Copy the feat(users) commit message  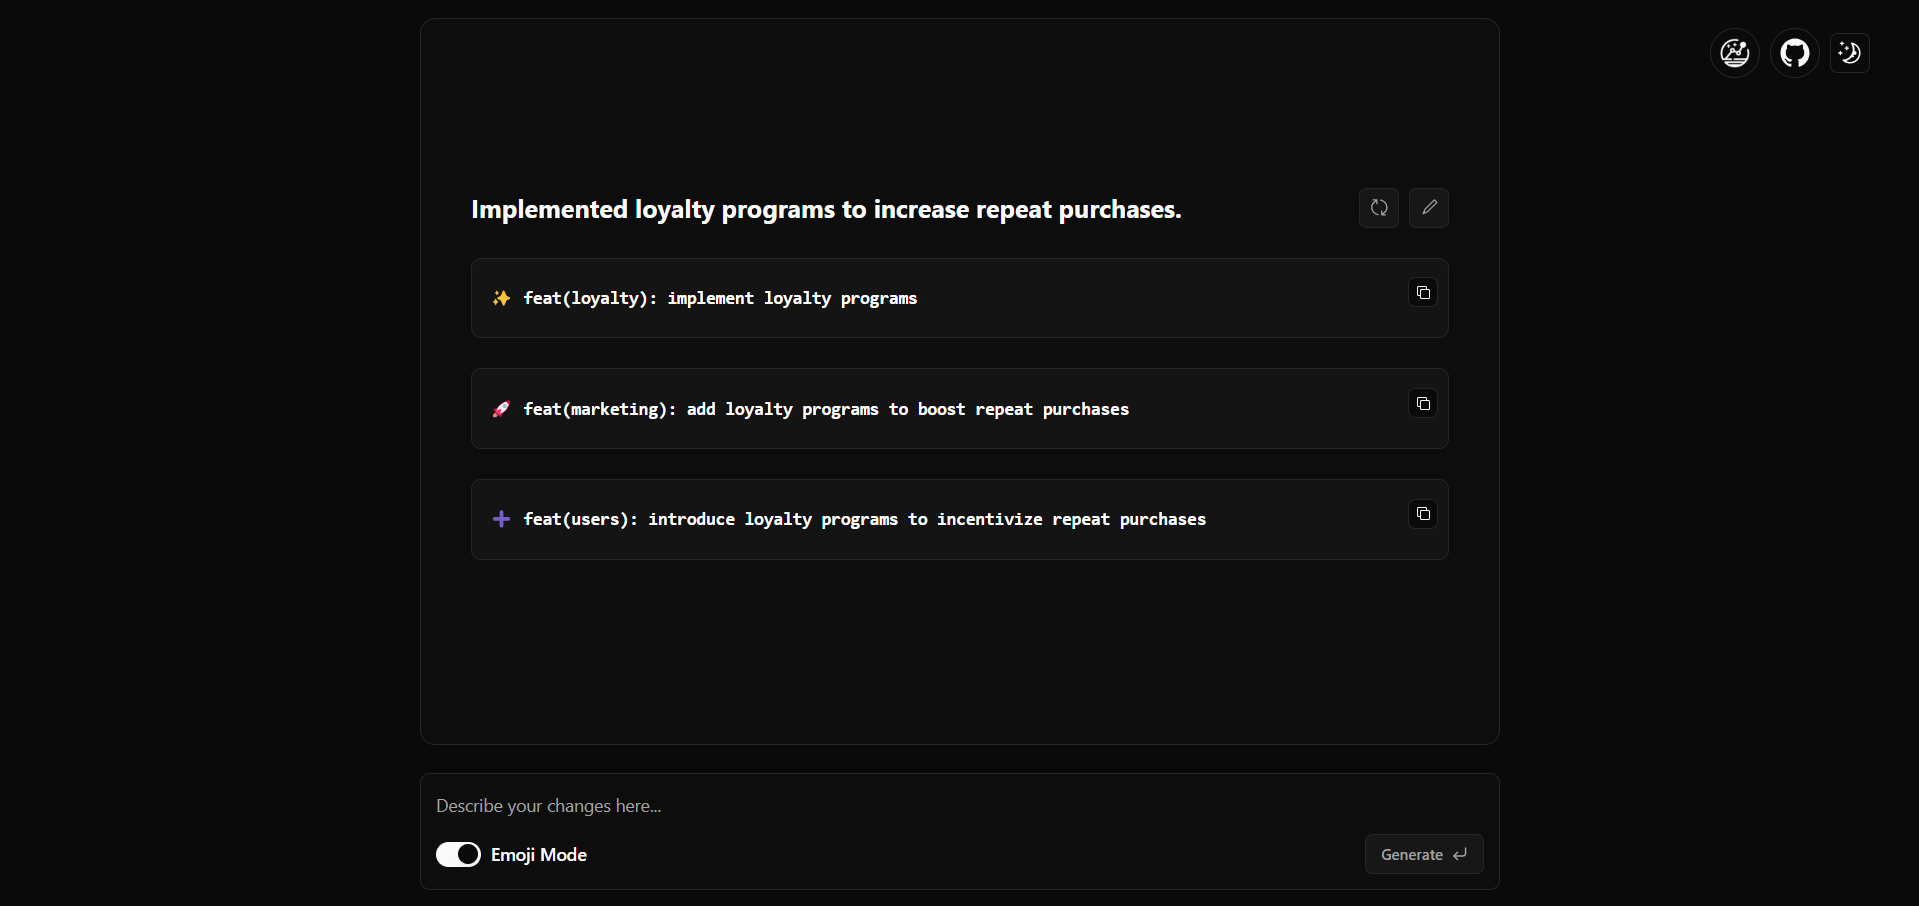pos(1422,514)
